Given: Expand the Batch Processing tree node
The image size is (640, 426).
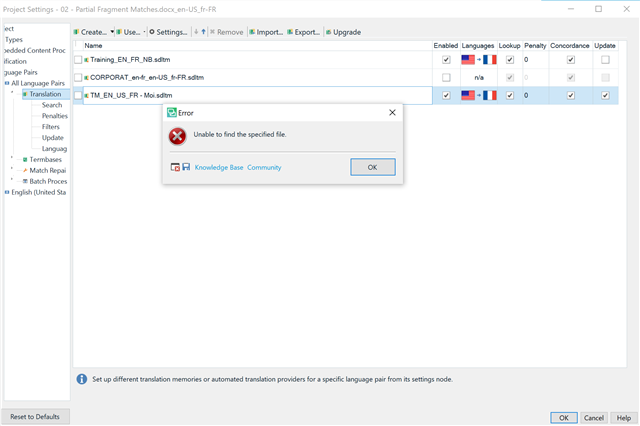Looking at the screenshot, I should pyautogui.click(x=12, y=180).
